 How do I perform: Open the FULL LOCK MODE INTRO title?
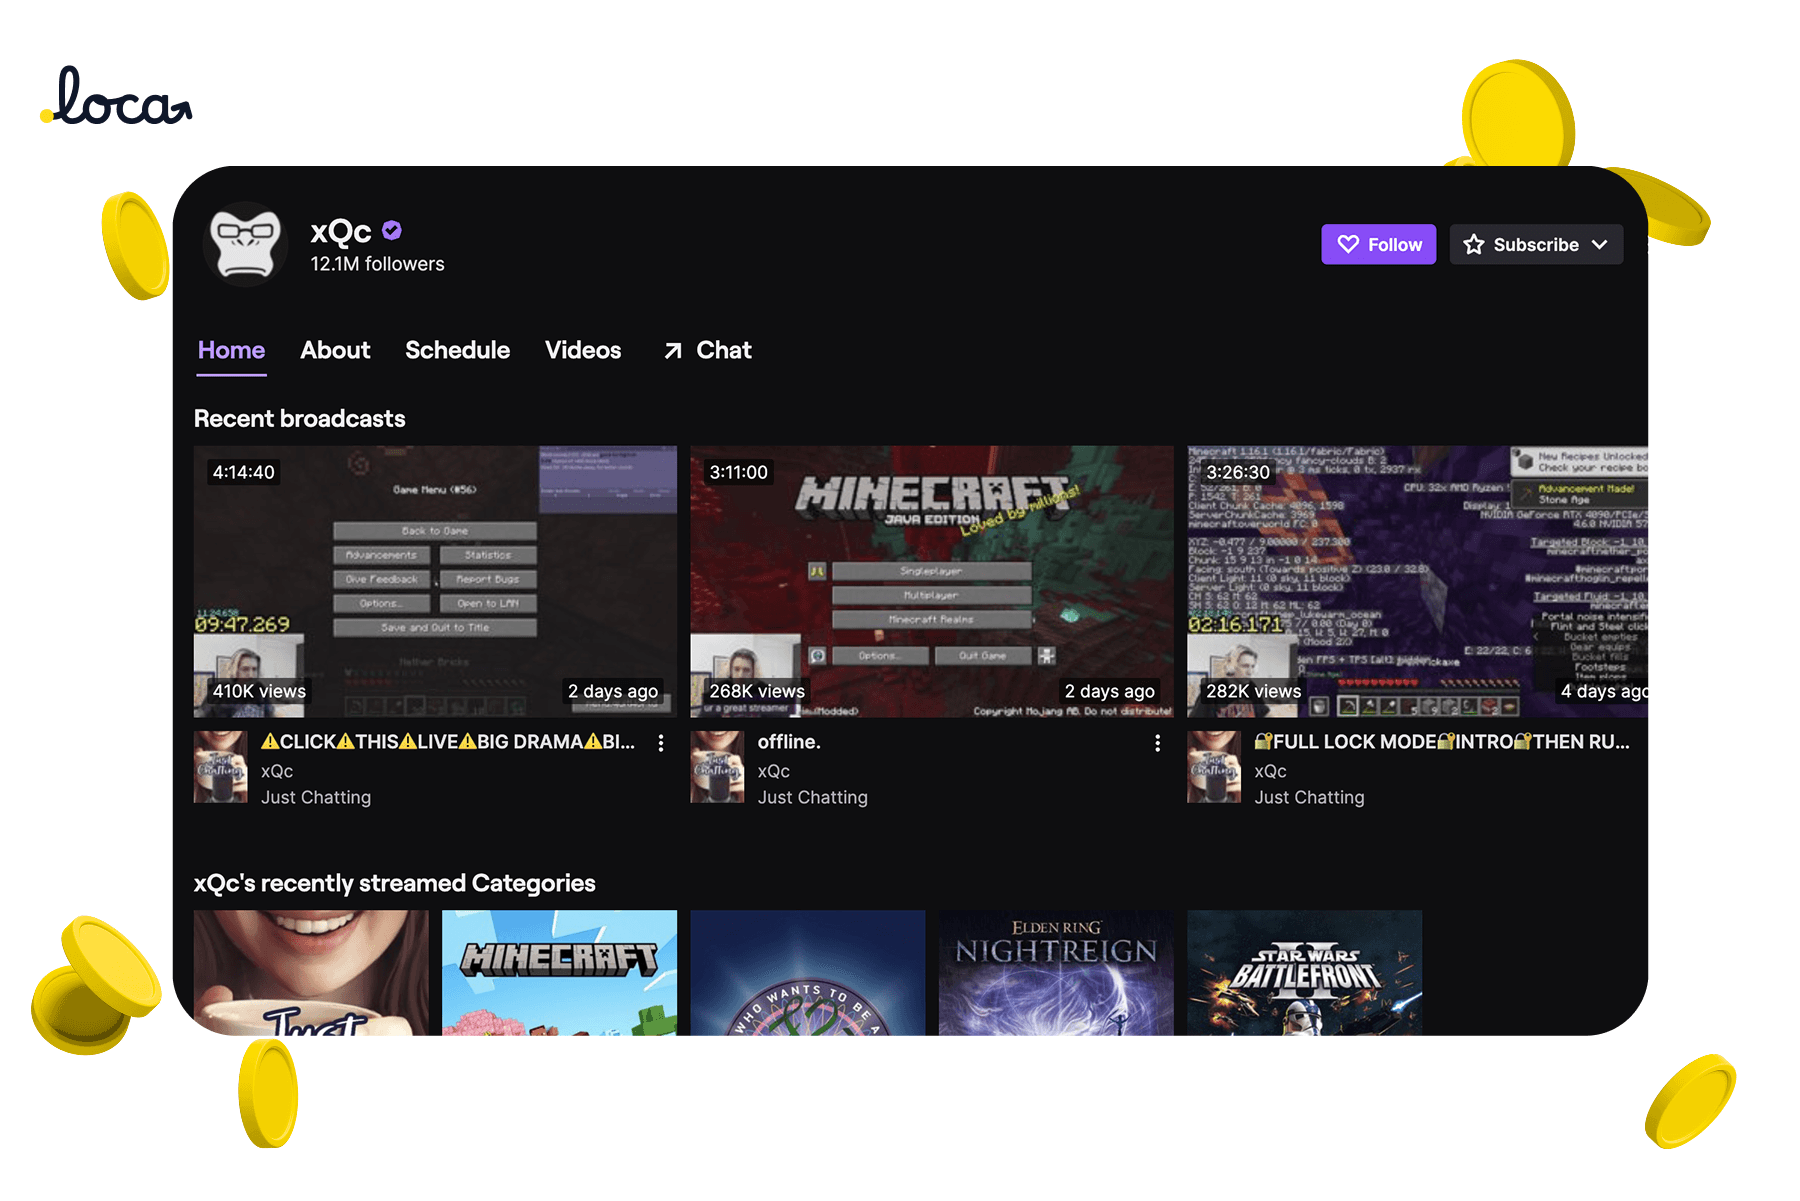pos(1442,742)
